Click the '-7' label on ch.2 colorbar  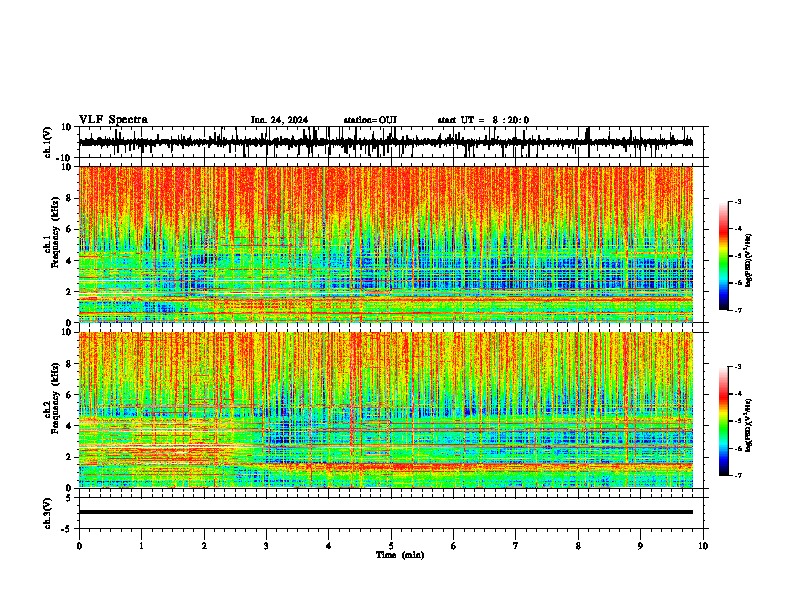[x=738, y=475]
